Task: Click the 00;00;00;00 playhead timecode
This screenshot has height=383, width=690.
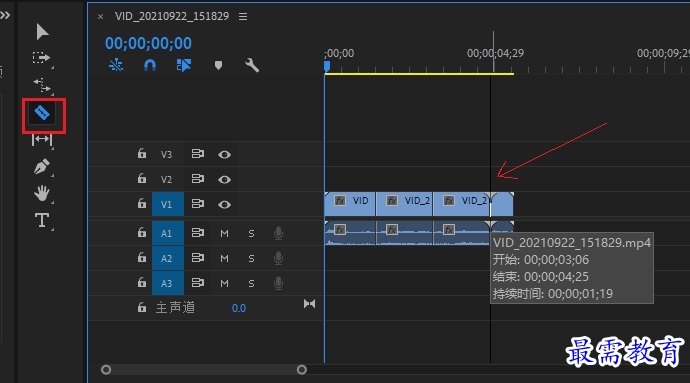Action: pos(148,43)
